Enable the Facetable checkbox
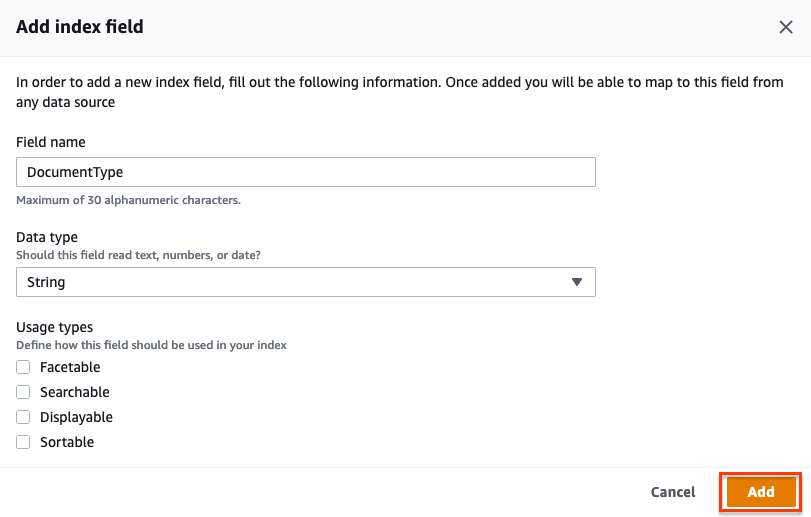This screenshot has width=811, height=517. pos(23,367)
